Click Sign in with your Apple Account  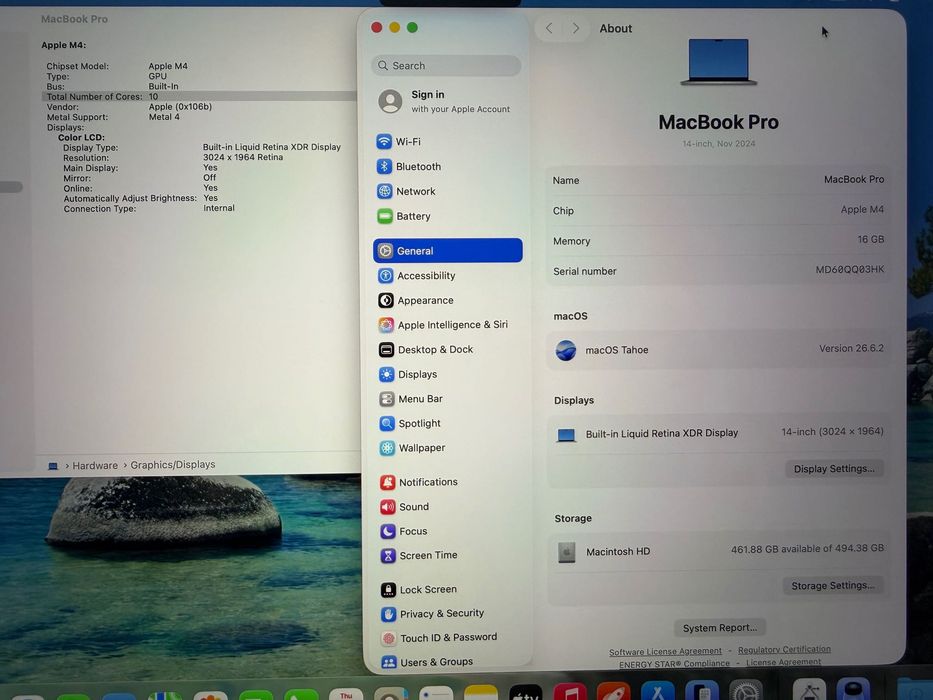click(446, 101)
